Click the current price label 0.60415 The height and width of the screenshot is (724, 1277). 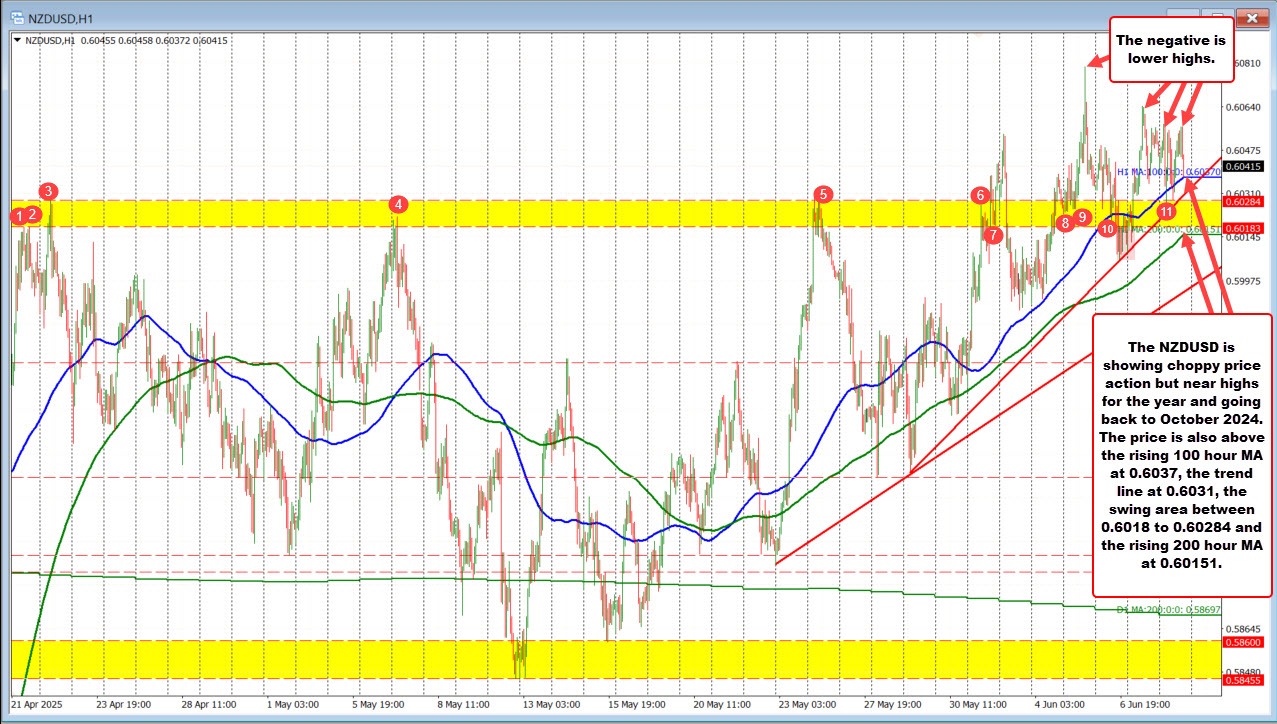[1250, 166]
